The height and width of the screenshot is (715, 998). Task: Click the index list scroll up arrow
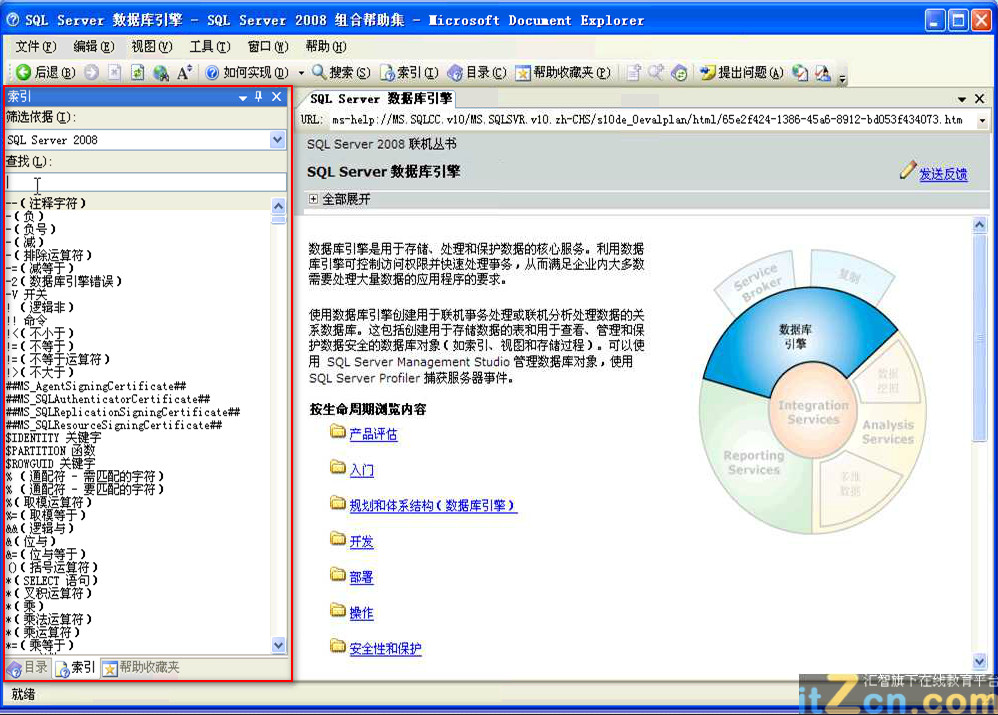pyautogui.click(x=278, y=206)
